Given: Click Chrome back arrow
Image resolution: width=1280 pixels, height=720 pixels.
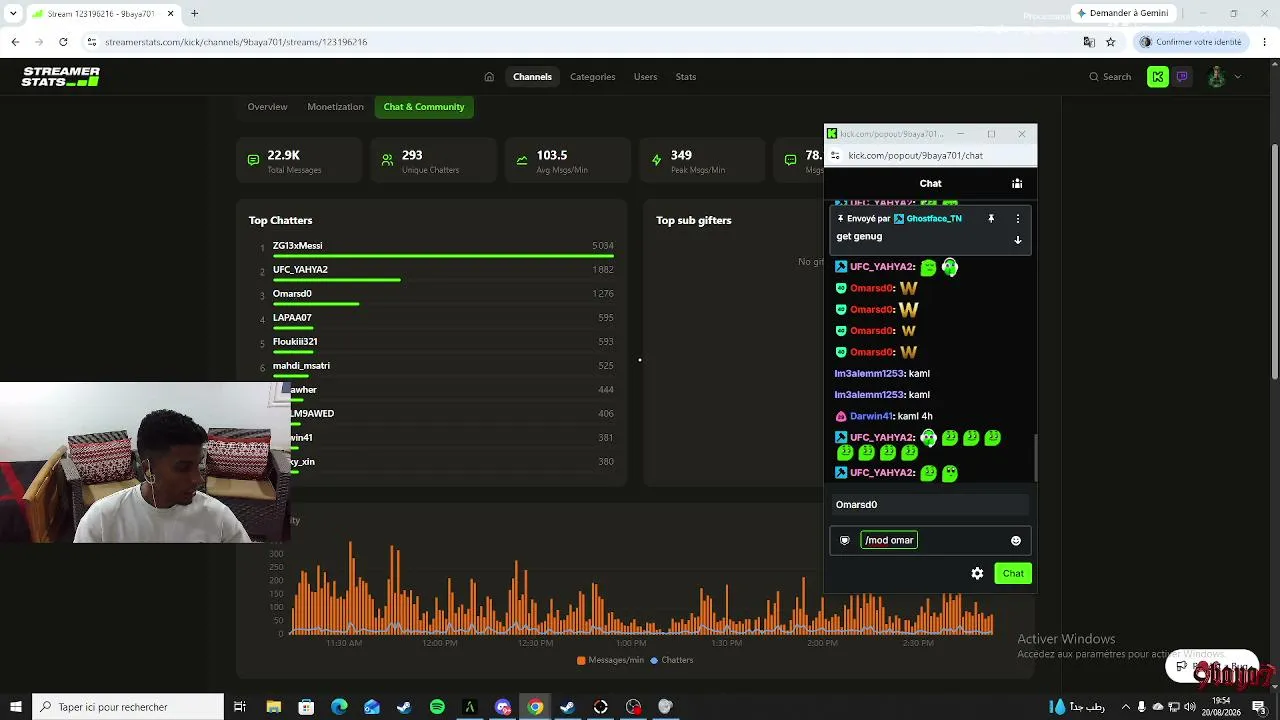Looking at the screenshot, I should coord(15,42).
